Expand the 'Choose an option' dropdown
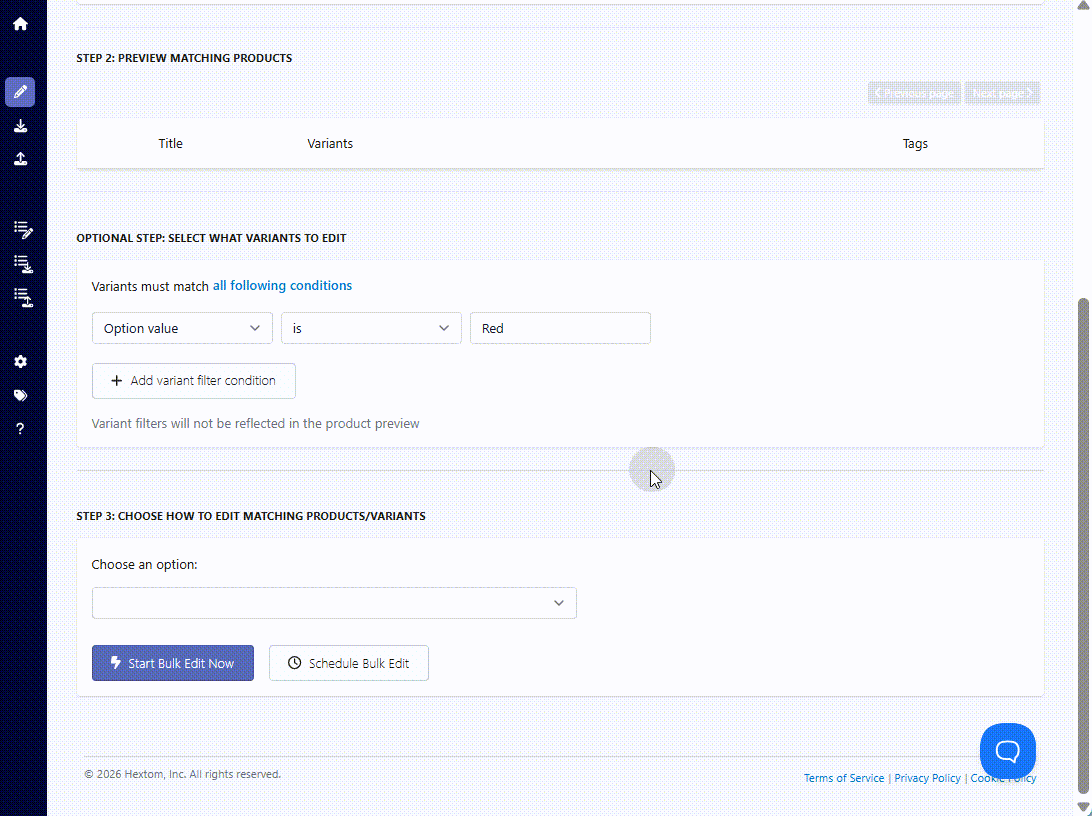Viewport: 1092px width, 816px height. (x=334, y=603)
